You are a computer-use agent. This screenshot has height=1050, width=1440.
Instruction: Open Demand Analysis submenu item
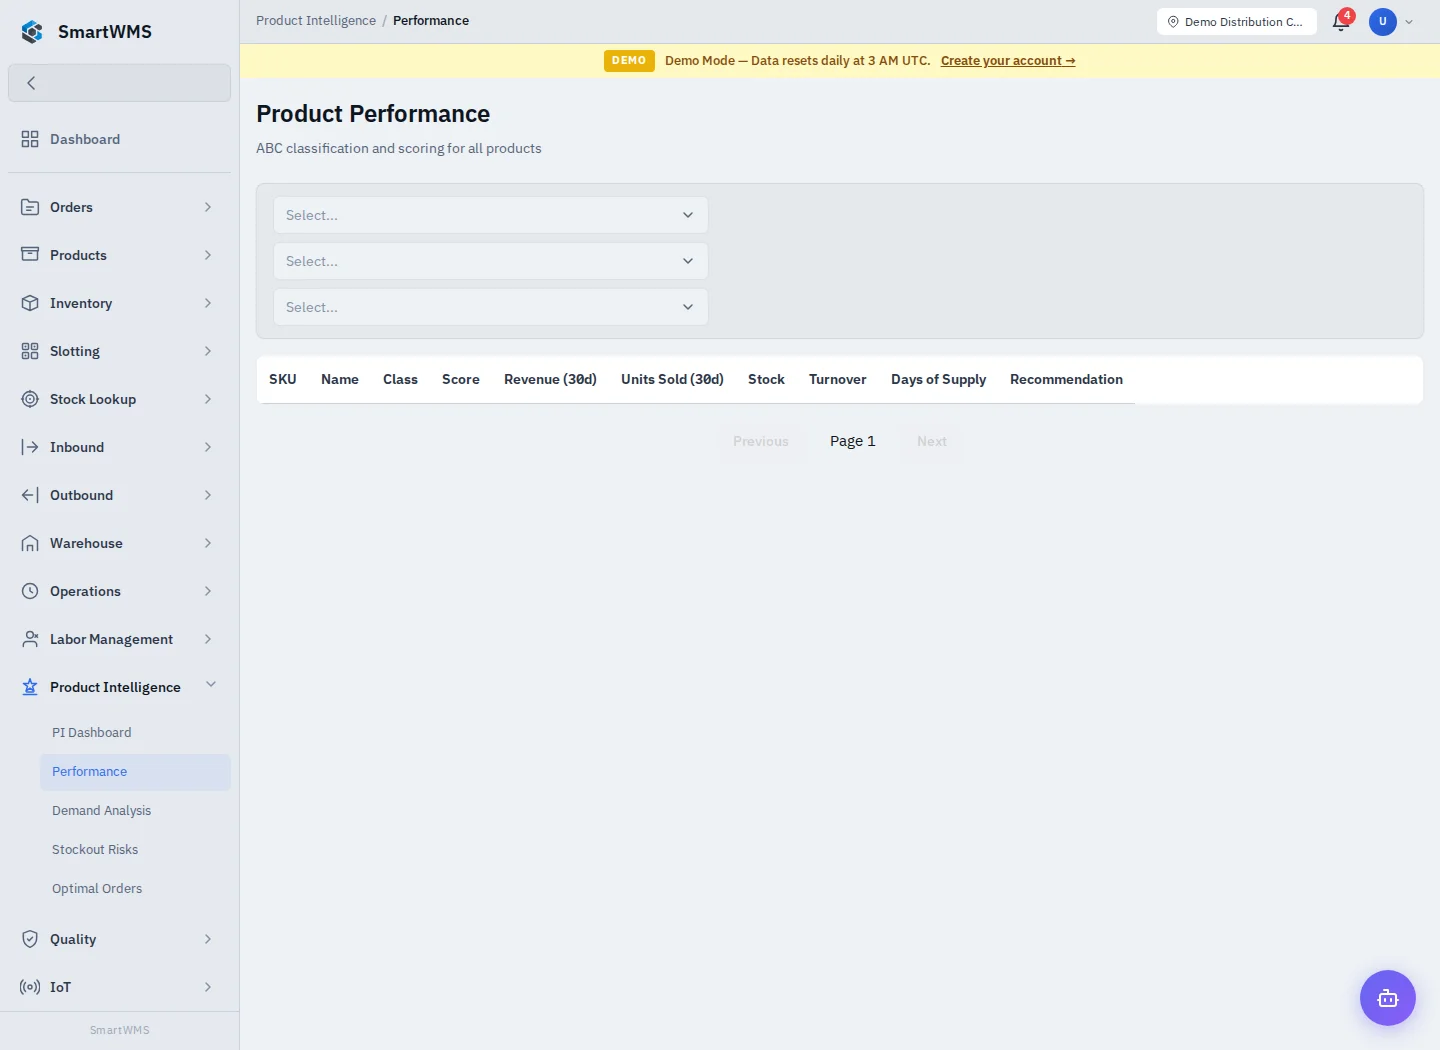point(135,810)
